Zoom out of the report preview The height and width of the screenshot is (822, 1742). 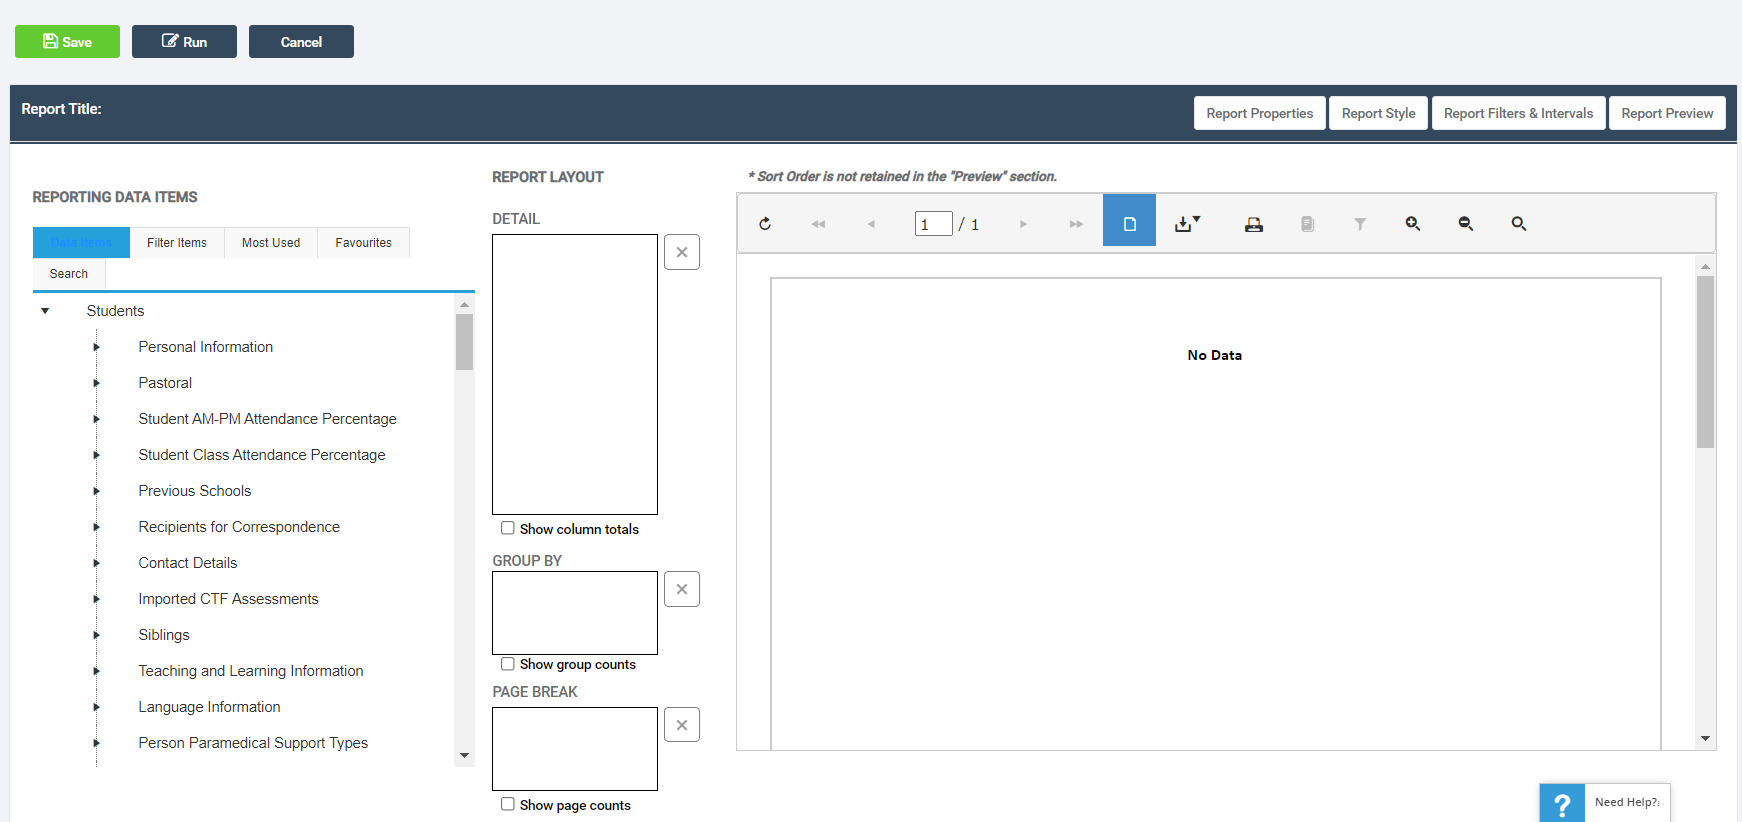click(1465, 224)
